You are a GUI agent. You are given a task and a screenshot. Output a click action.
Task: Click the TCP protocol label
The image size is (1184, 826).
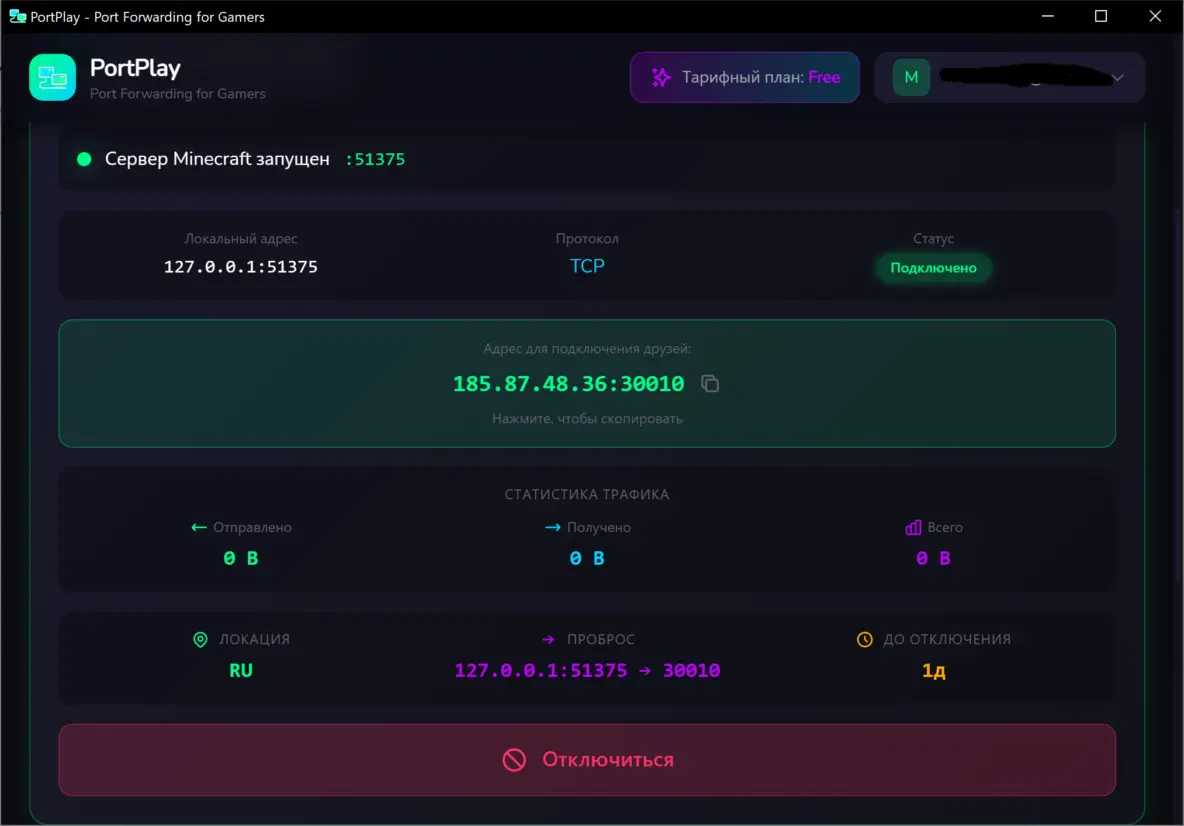[x=587, y=266]
